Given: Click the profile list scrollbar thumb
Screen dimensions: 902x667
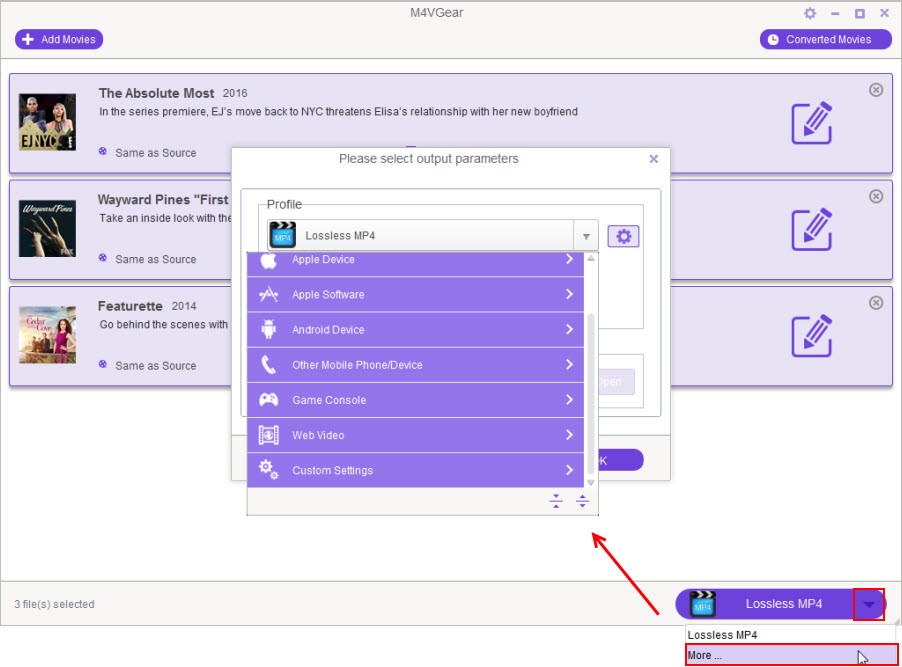Looking at the screenshot, I should pos(590,393).
